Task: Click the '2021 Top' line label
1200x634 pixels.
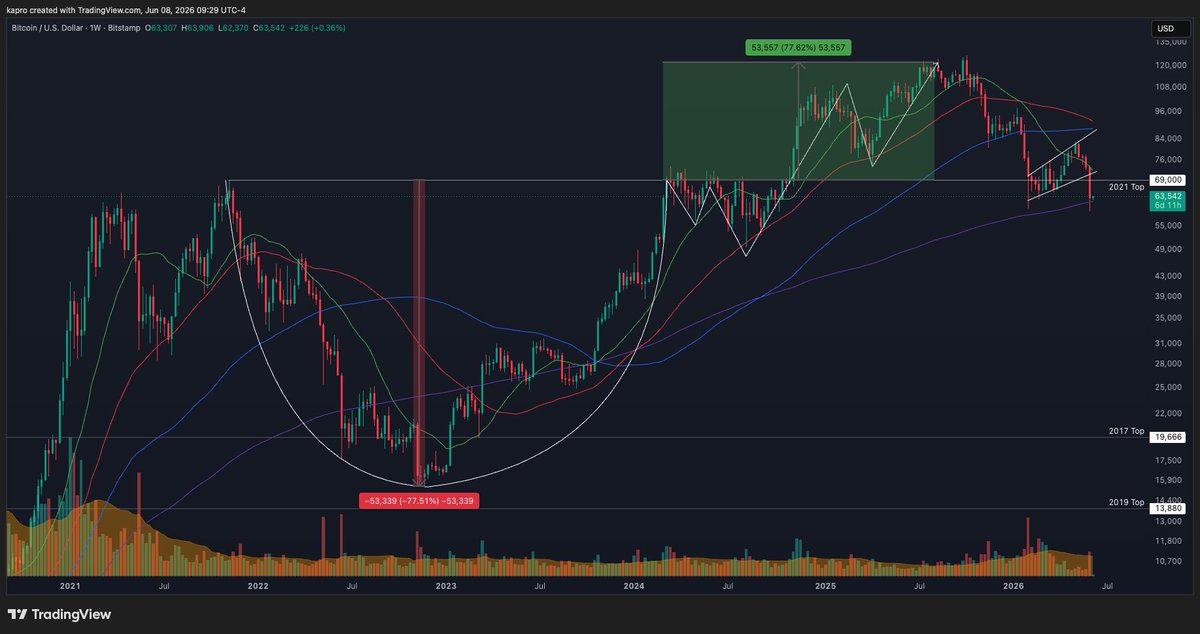Action: [x=1126, y=187]
